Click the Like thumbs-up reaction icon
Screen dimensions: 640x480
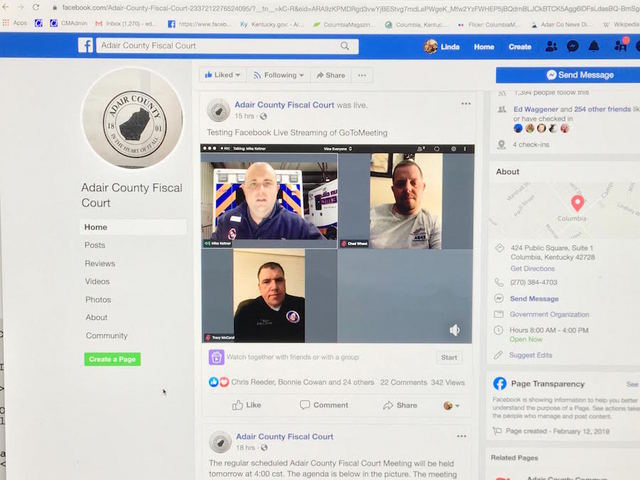click(213, 382)
